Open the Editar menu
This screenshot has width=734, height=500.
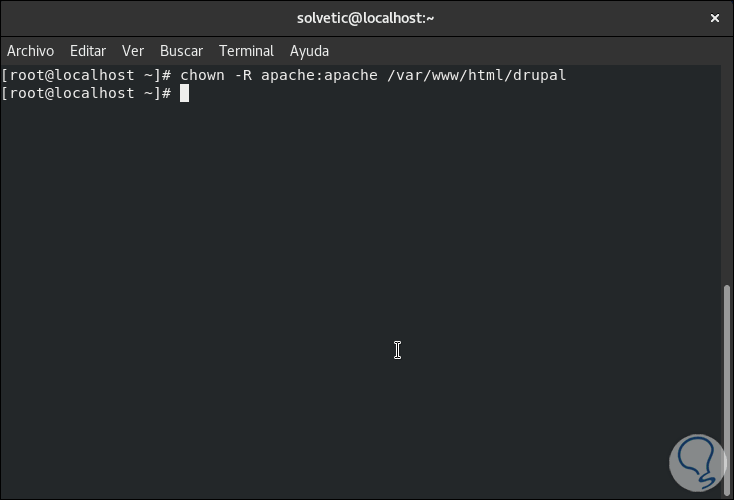coord(88,51)
